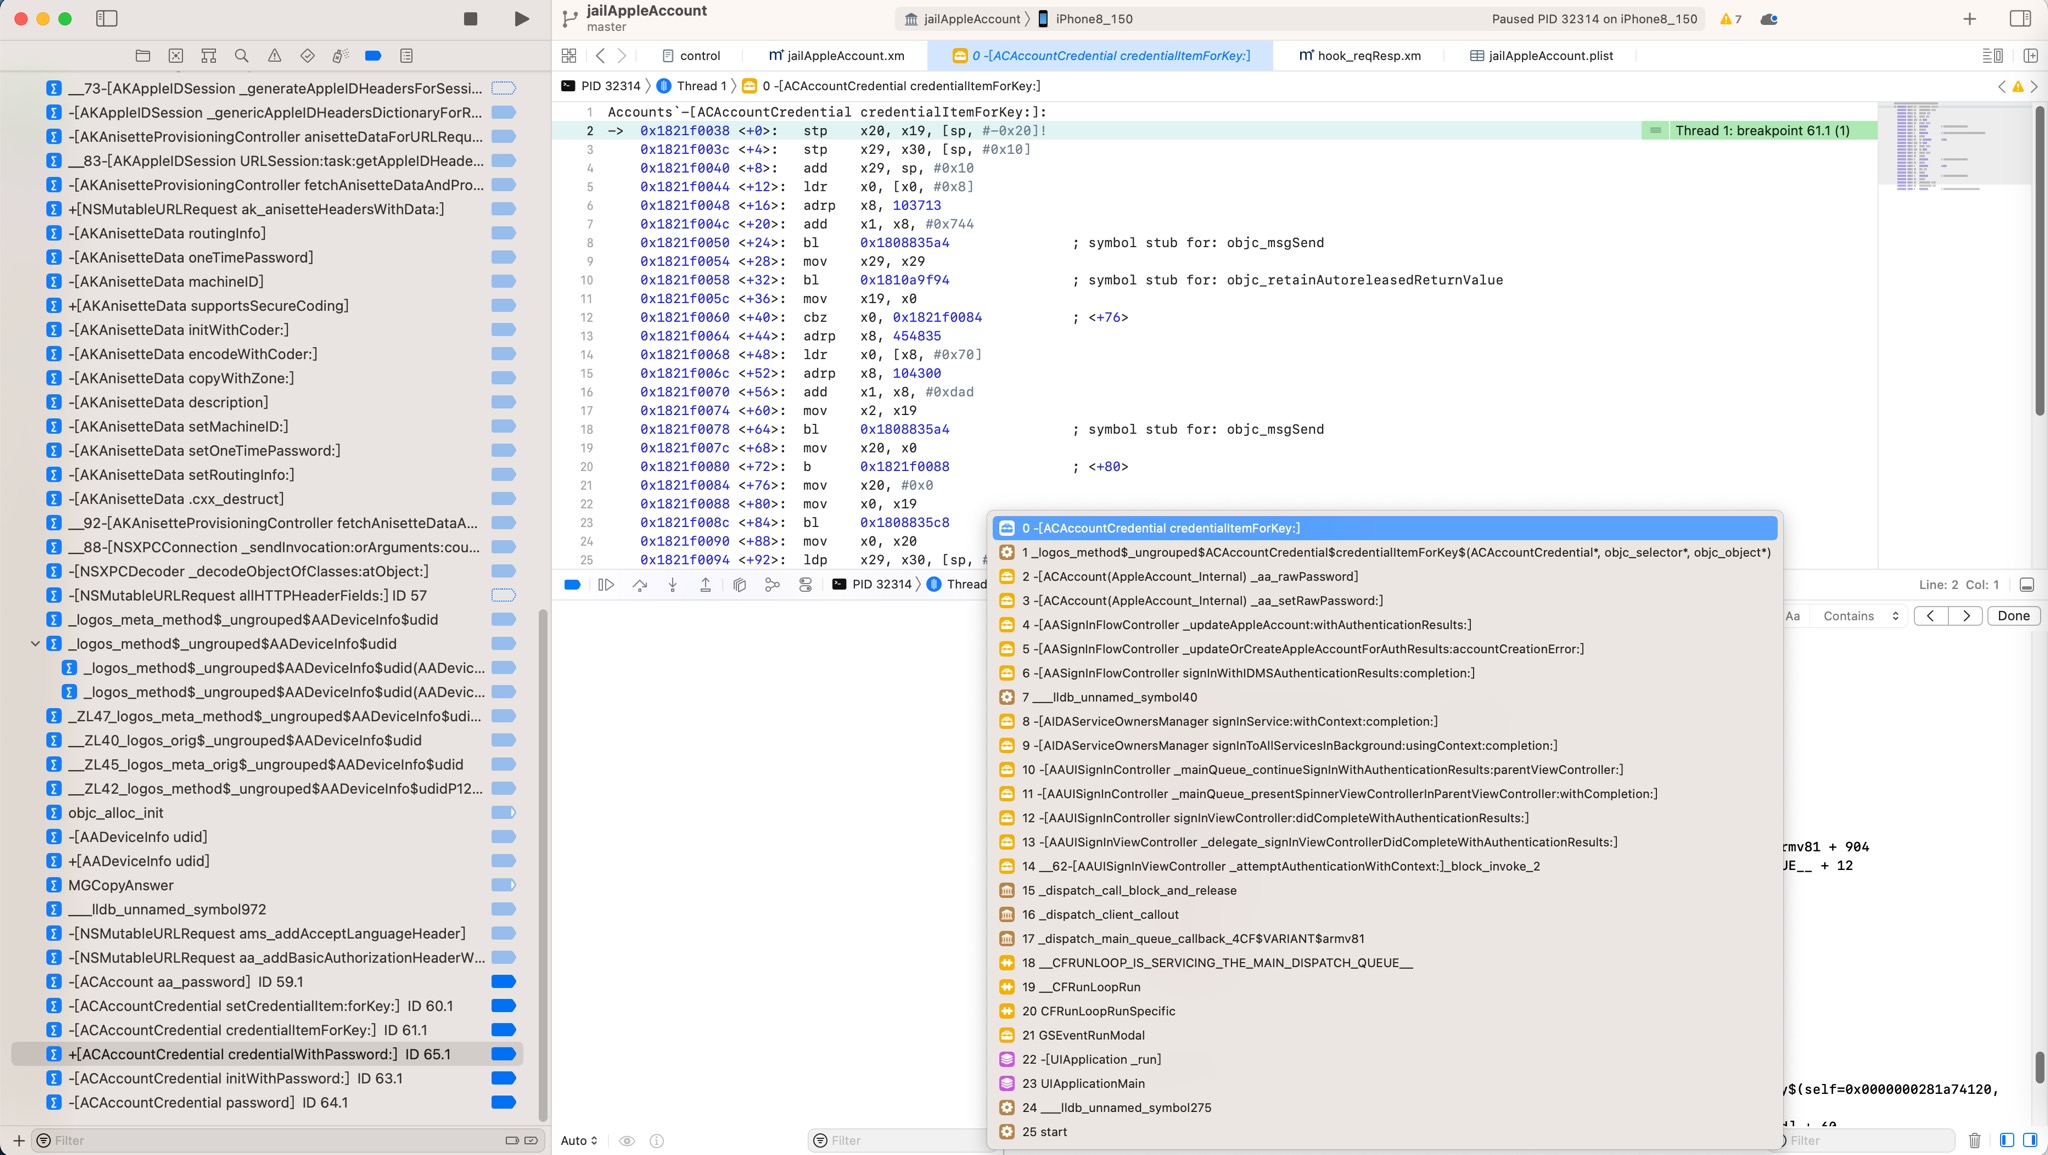Add new breakpoint with plus button
This screenshot has width=2048, height=1155.
click(x=18, y=1140)
